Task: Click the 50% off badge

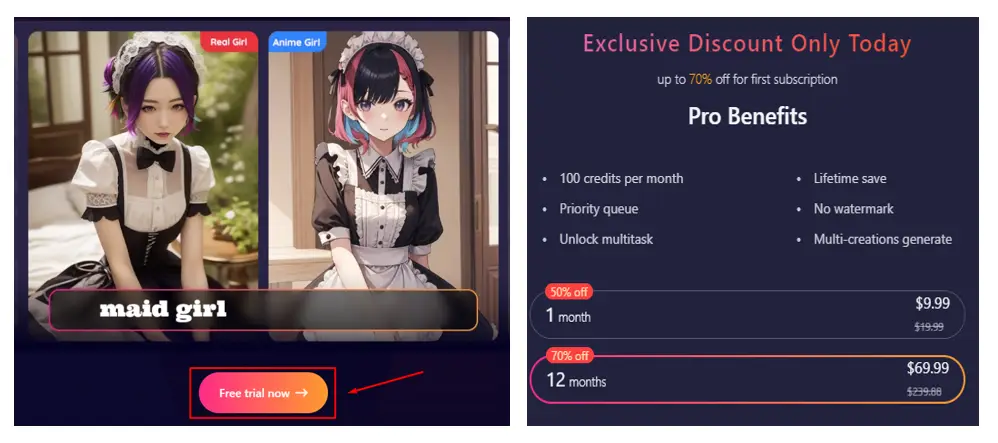Action: (568, 292)
